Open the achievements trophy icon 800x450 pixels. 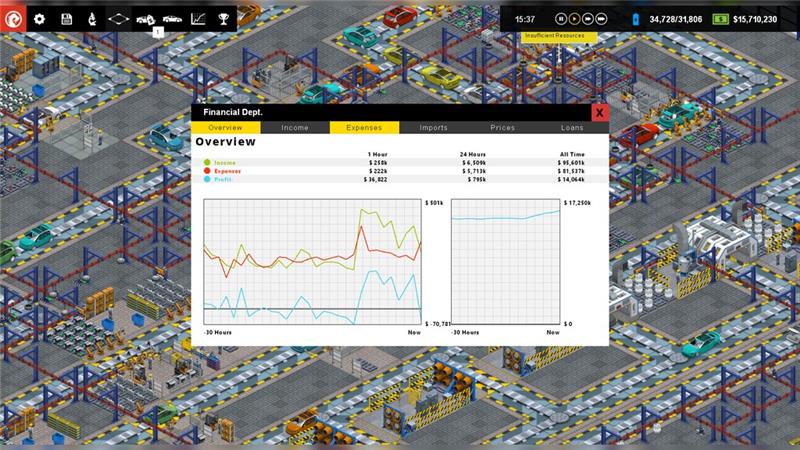223,18
